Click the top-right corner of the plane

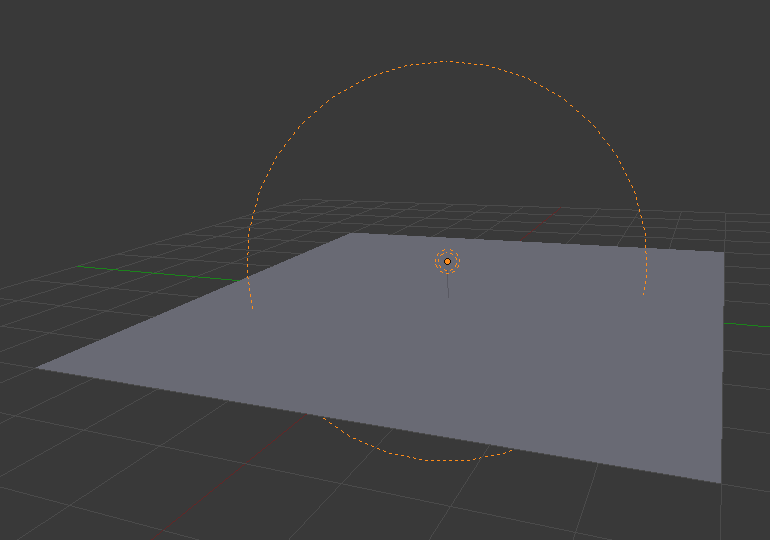tap(722, 251)
